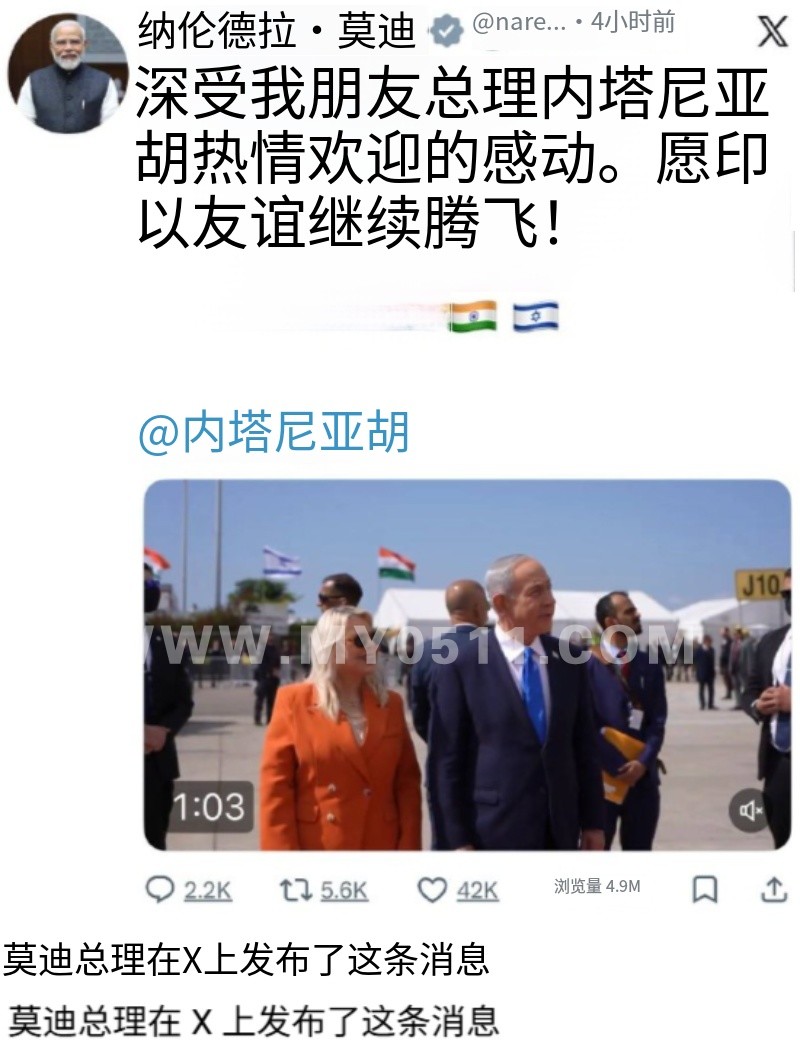Viewport: 800px width, 1050px height.
Task: Open the 5.6K reposts count
Action: pos(344,891)
